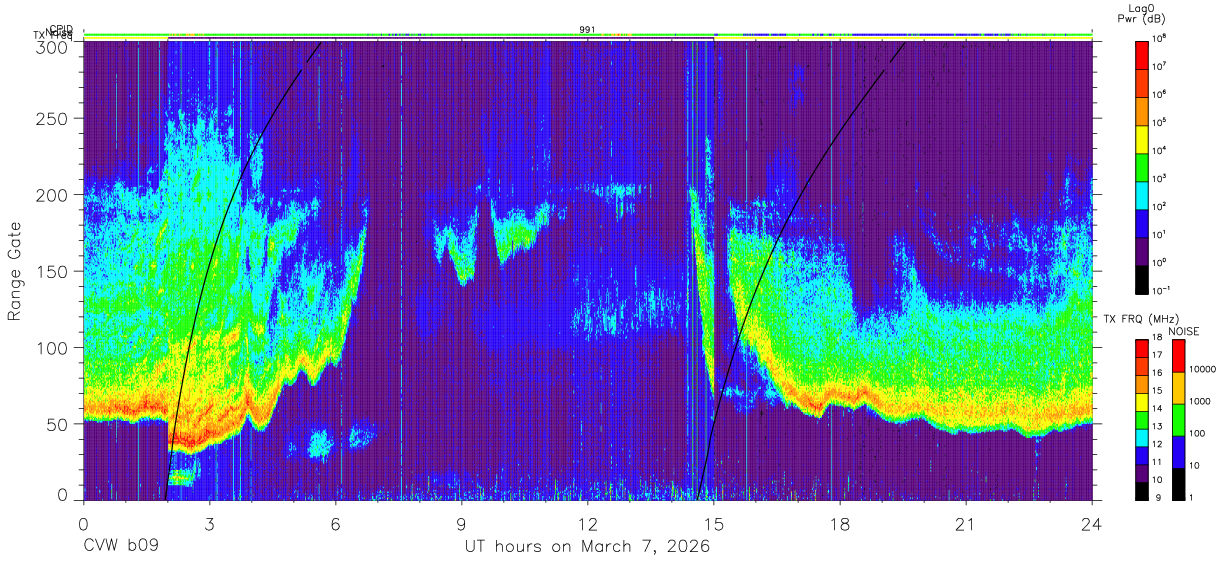Pick the red swatch in the NOISE scale

1179,355
